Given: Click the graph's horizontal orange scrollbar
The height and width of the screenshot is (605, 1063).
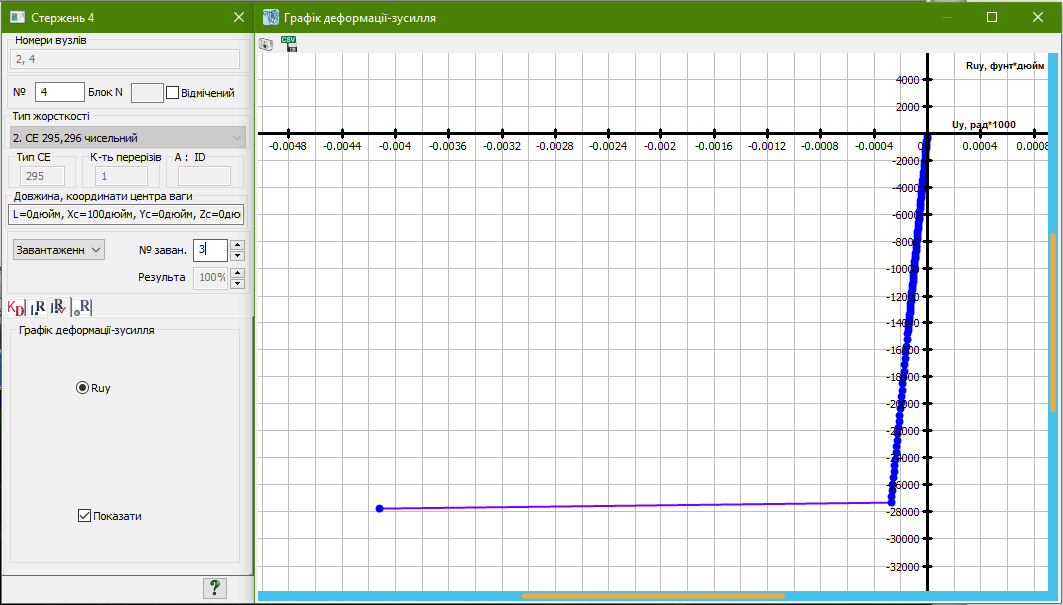Looking at the screenshot, I should click(653, 597).
